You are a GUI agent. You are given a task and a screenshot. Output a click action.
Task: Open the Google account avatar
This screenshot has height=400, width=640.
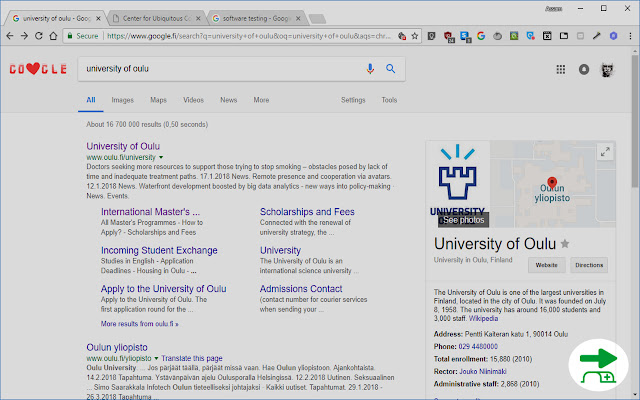click(x=607, y=69)
